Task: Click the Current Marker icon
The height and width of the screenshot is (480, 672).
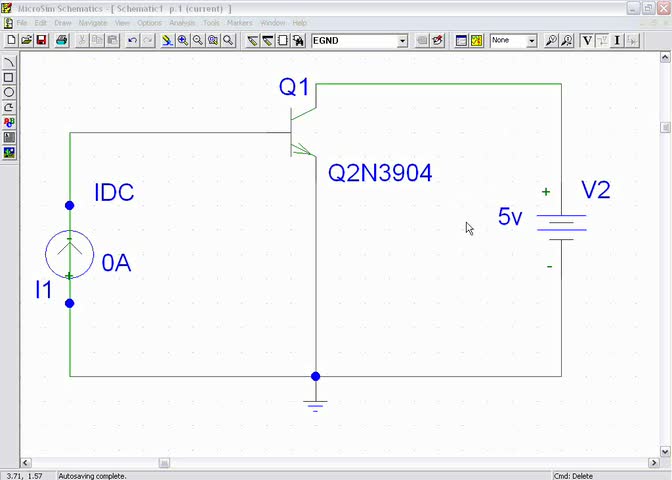Action: 567,40
